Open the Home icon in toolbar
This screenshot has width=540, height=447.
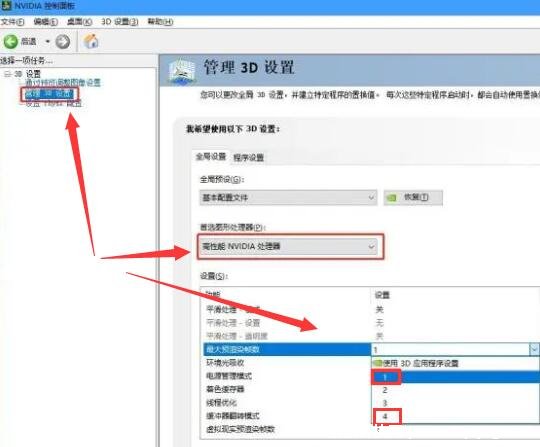[91, 41]
